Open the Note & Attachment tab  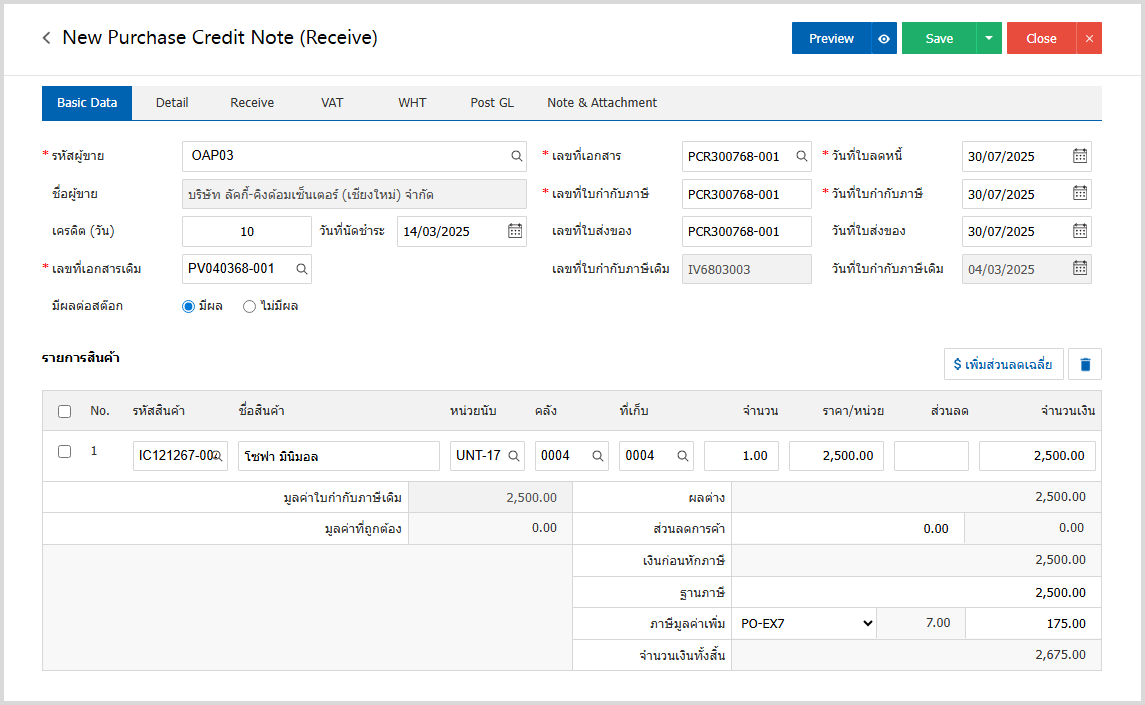point(601,103)
